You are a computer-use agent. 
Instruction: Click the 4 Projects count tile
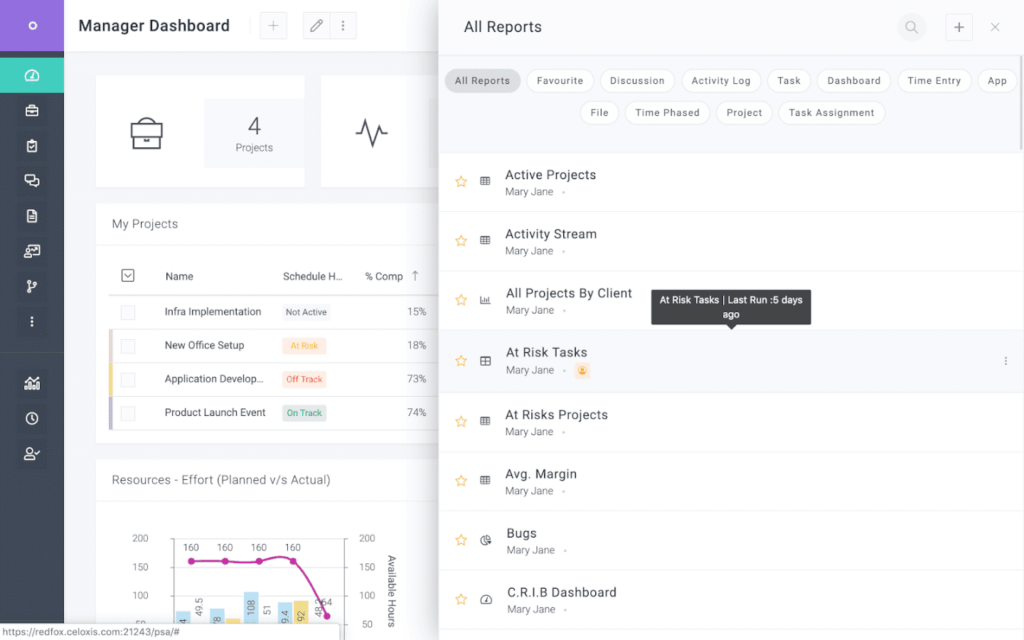(254, 133)
